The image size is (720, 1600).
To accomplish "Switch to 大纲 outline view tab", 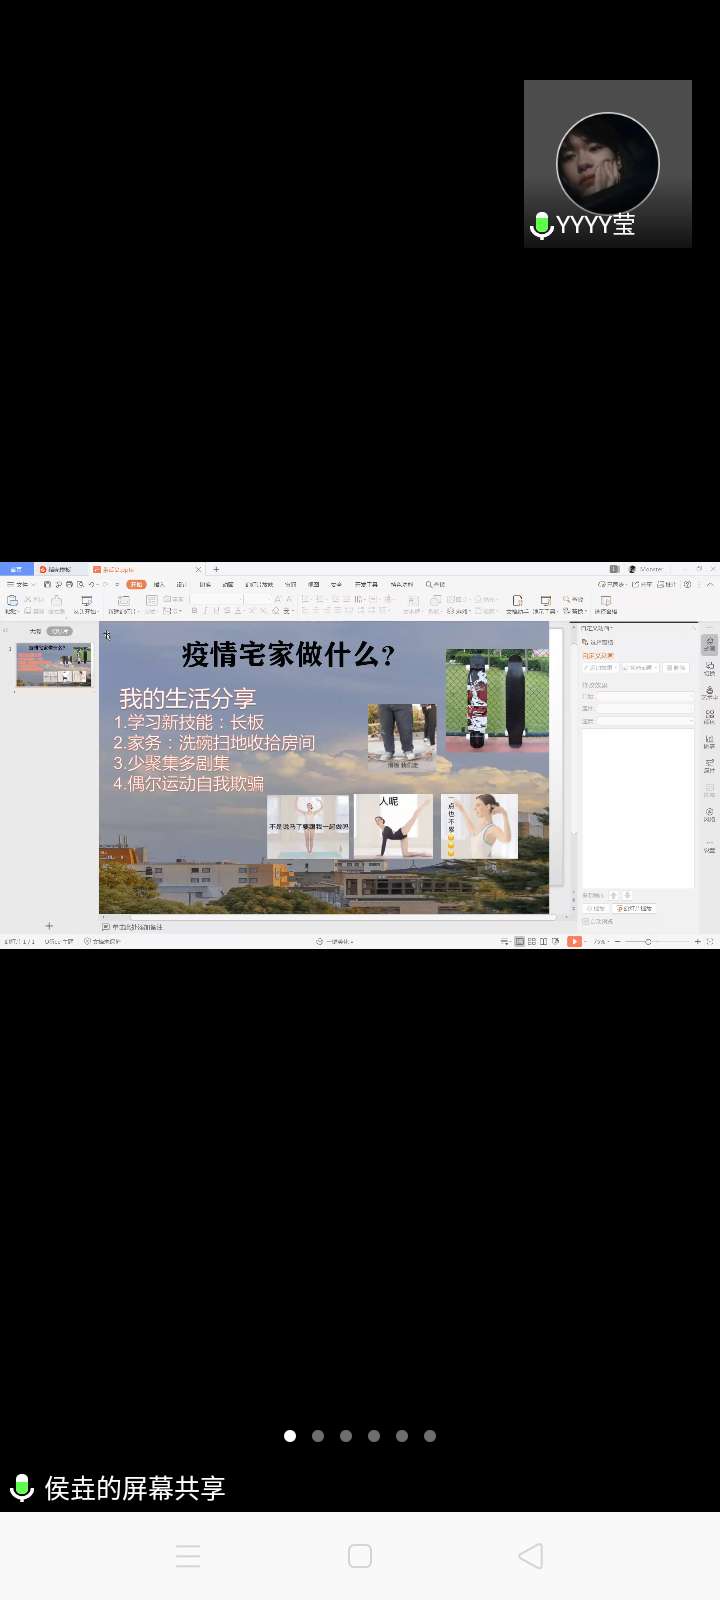I will (x=35, y=631).
